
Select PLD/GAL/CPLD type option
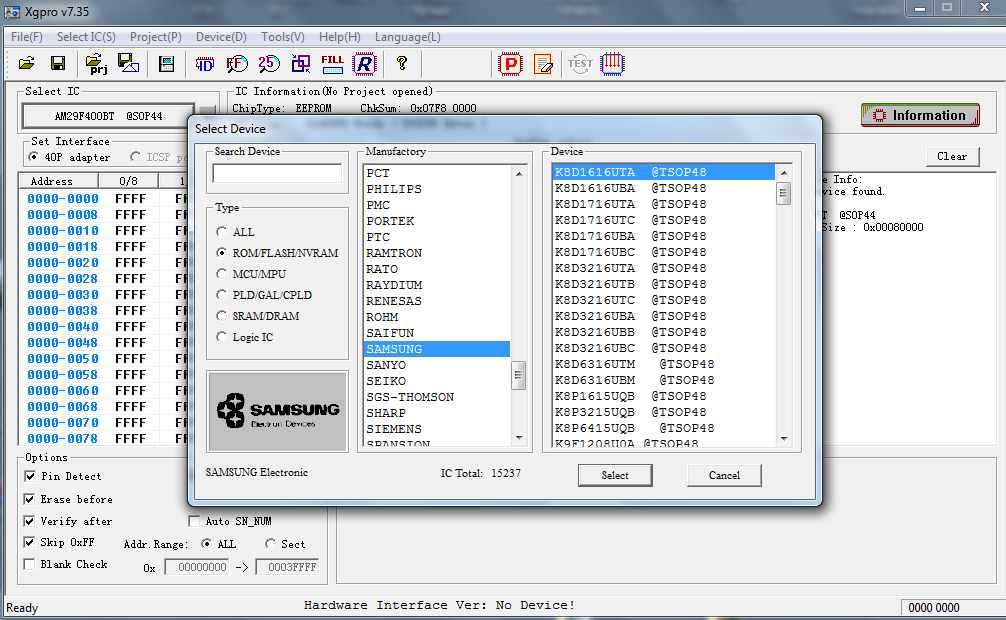[222, 295]
